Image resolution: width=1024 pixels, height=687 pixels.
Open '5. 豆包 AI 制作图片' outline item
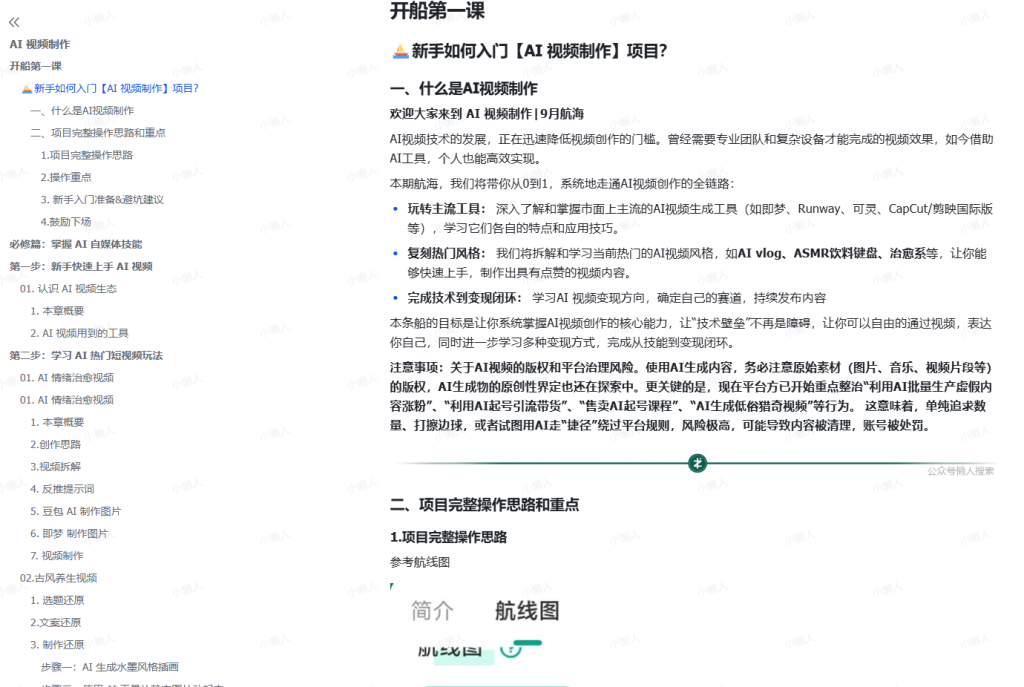coord(76,511)
